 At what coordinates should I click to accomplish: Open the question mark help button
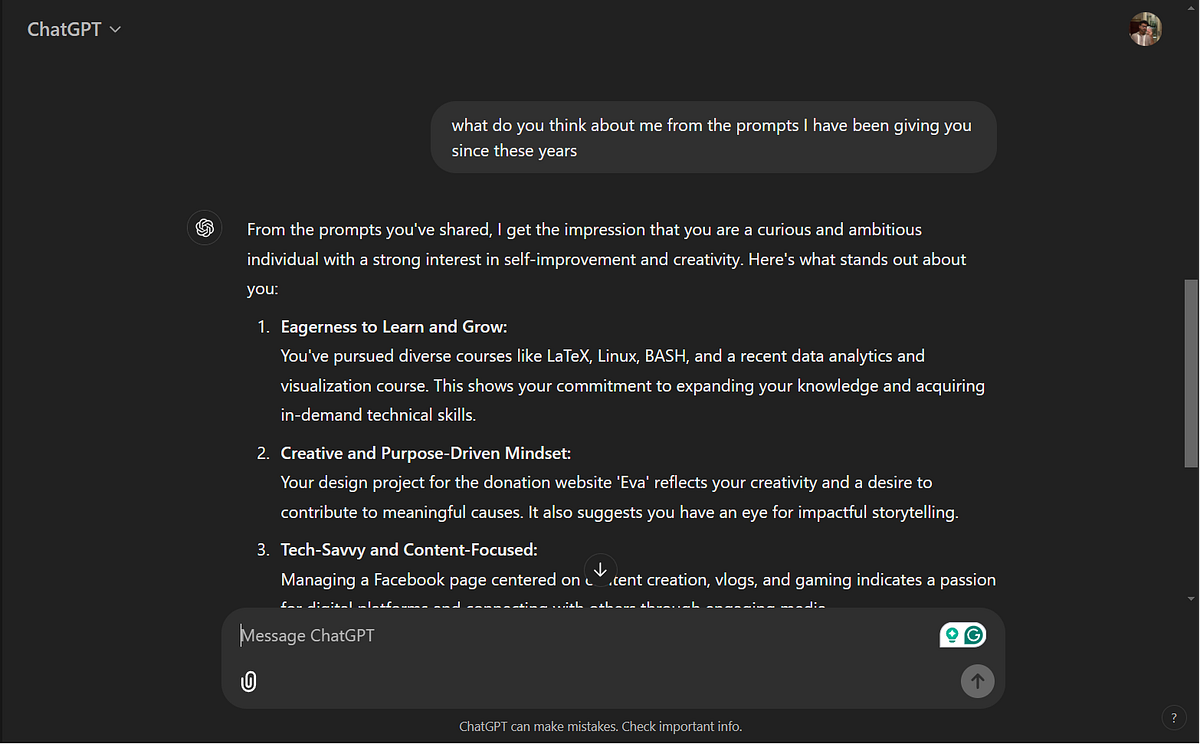tap(1173, 718)
